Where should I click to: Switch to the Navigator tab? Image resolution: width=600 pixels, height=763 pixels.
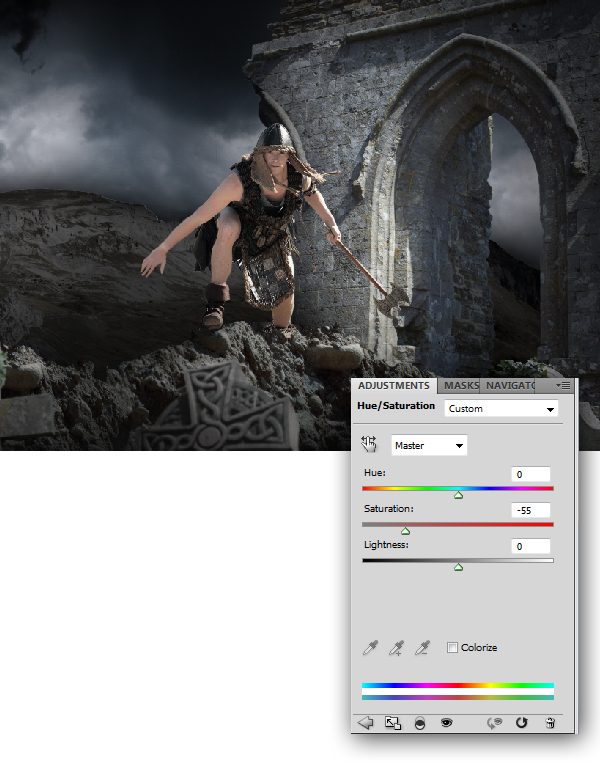point(510,386)
